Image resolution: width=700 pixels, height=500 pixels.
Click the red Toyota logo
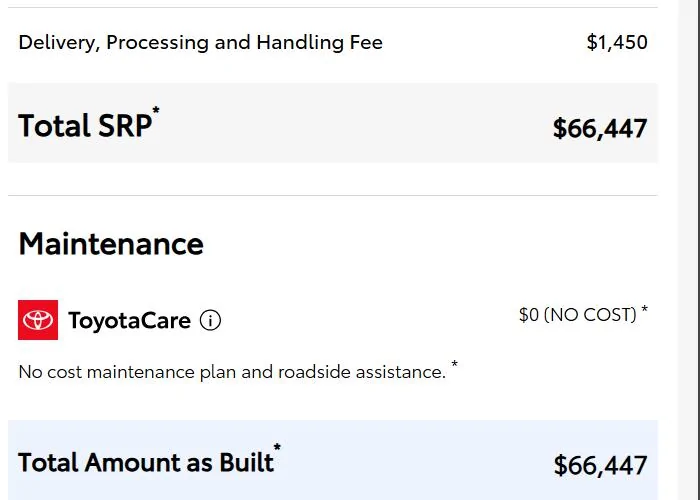(38, 320)
